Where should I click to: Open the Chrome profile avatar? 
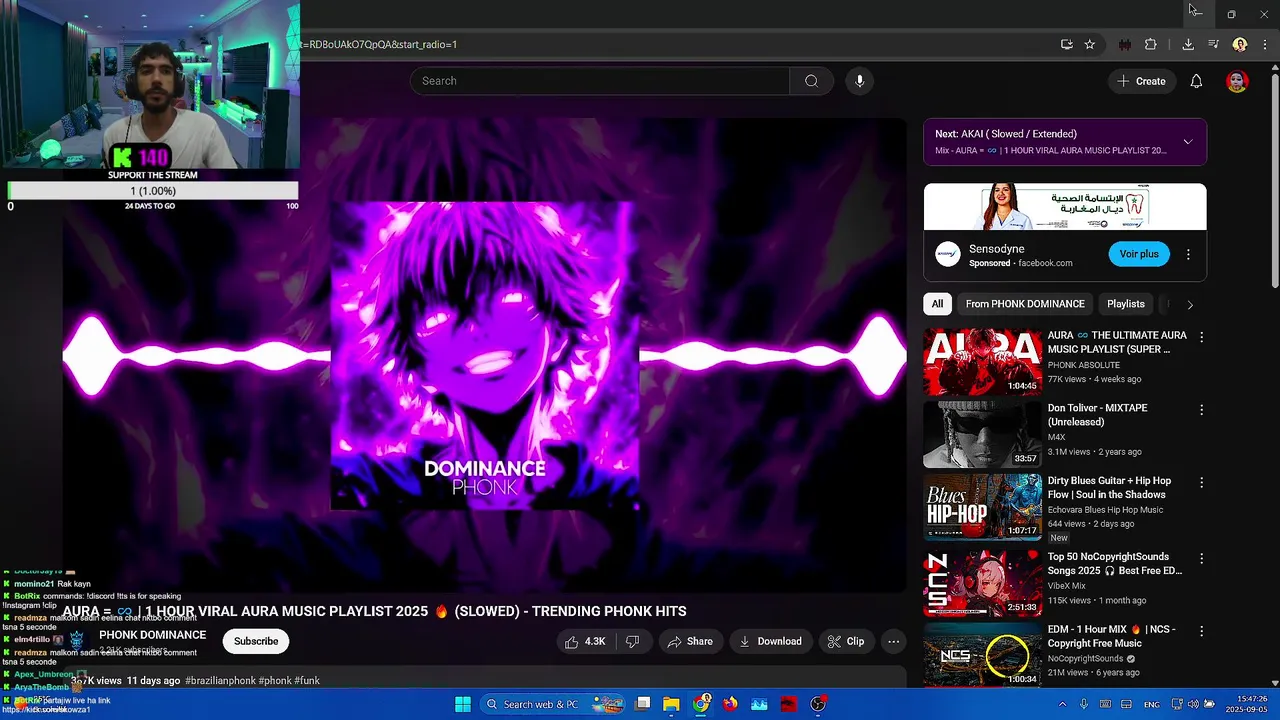[1240, 44]
